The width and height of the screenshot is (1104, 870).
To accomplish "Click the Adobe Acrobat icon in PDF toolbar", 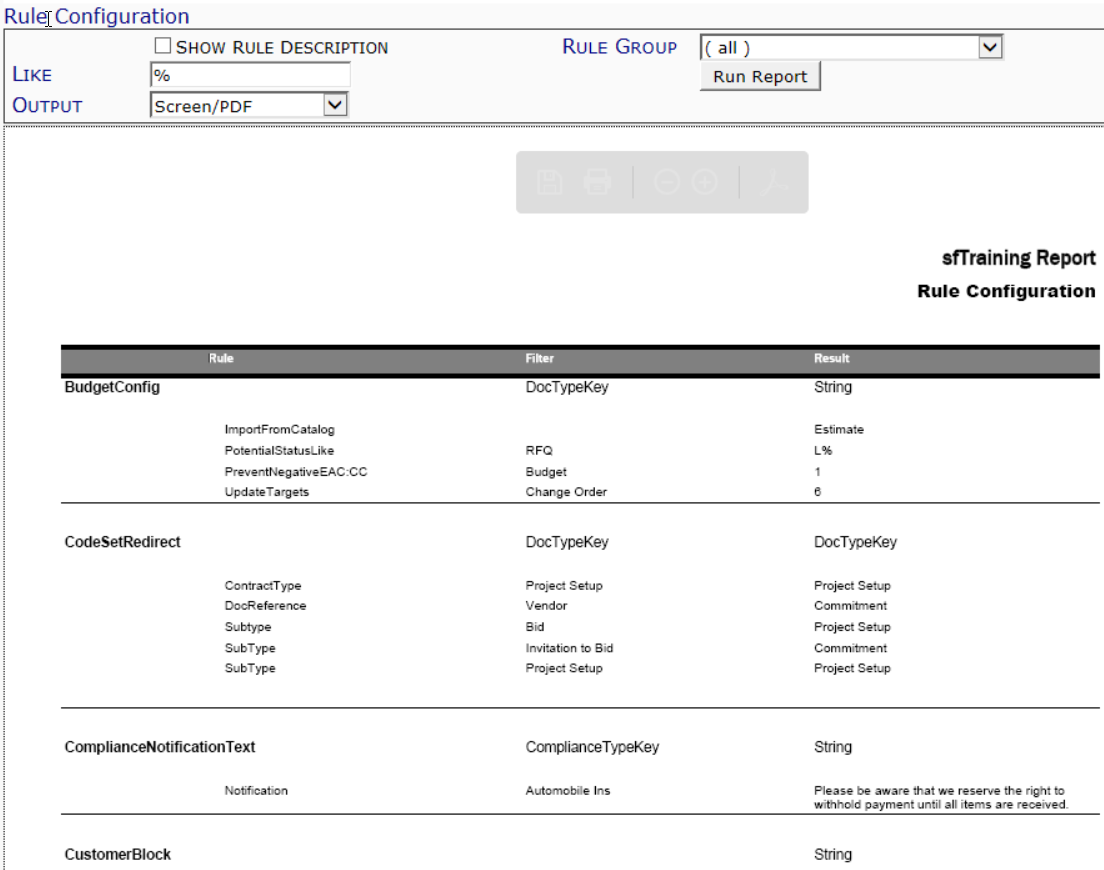I will 775,182.
